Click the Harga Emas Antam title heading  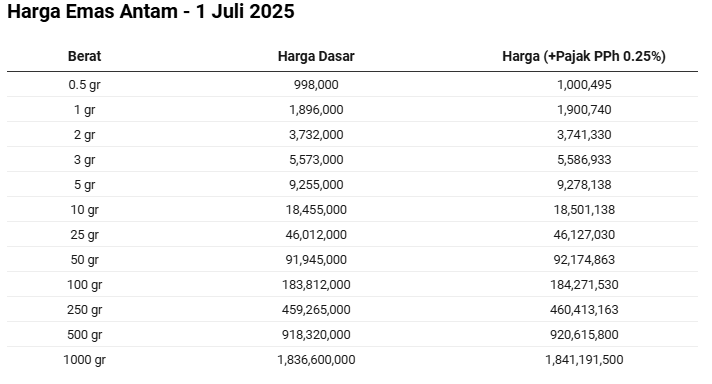pyautogui.click(x=151, y=11)
